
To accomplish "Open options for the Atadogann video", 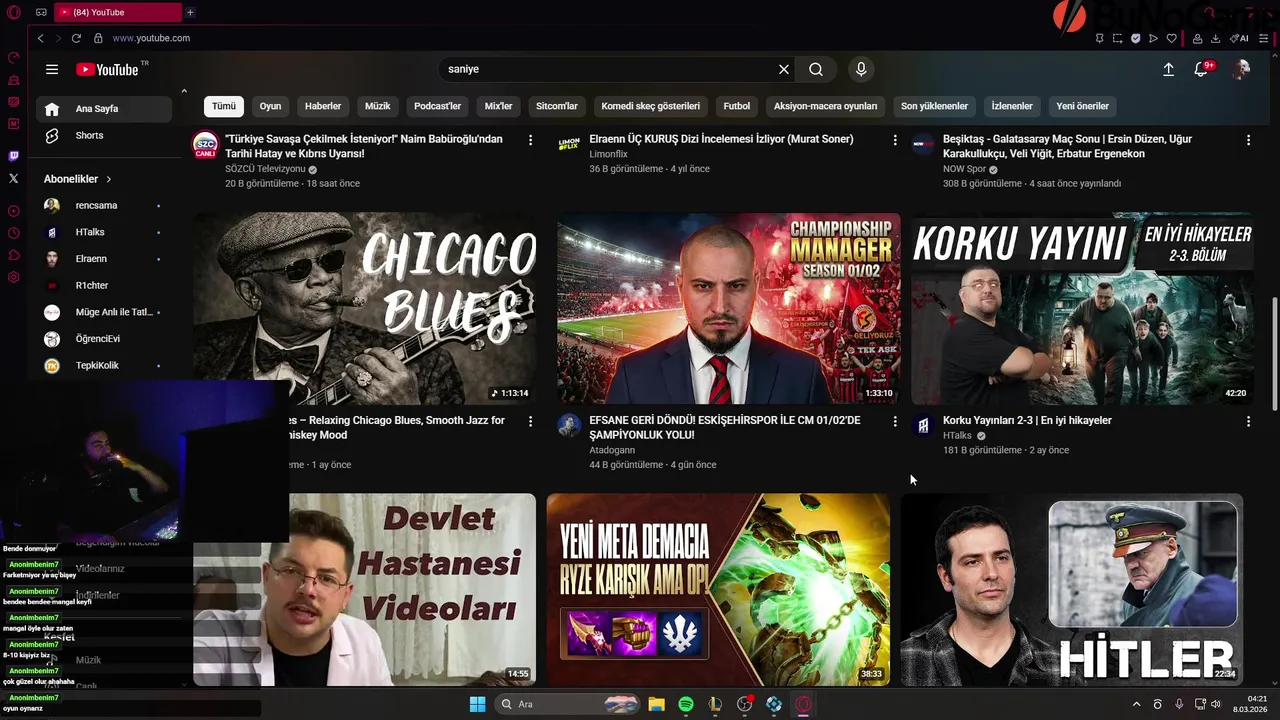I will pos(895,422).
